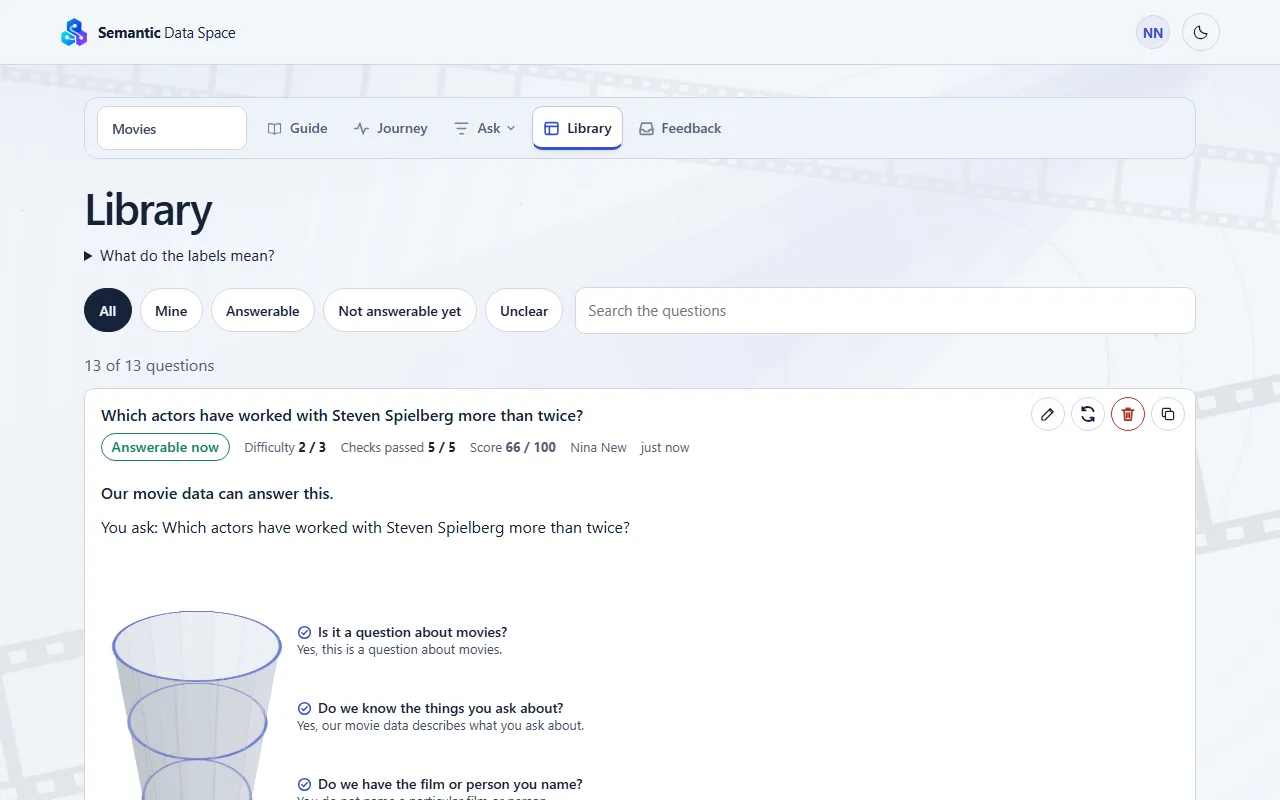1280x800 pixels.
Task: Filter by Unclear questions
Action: [524, 311]
